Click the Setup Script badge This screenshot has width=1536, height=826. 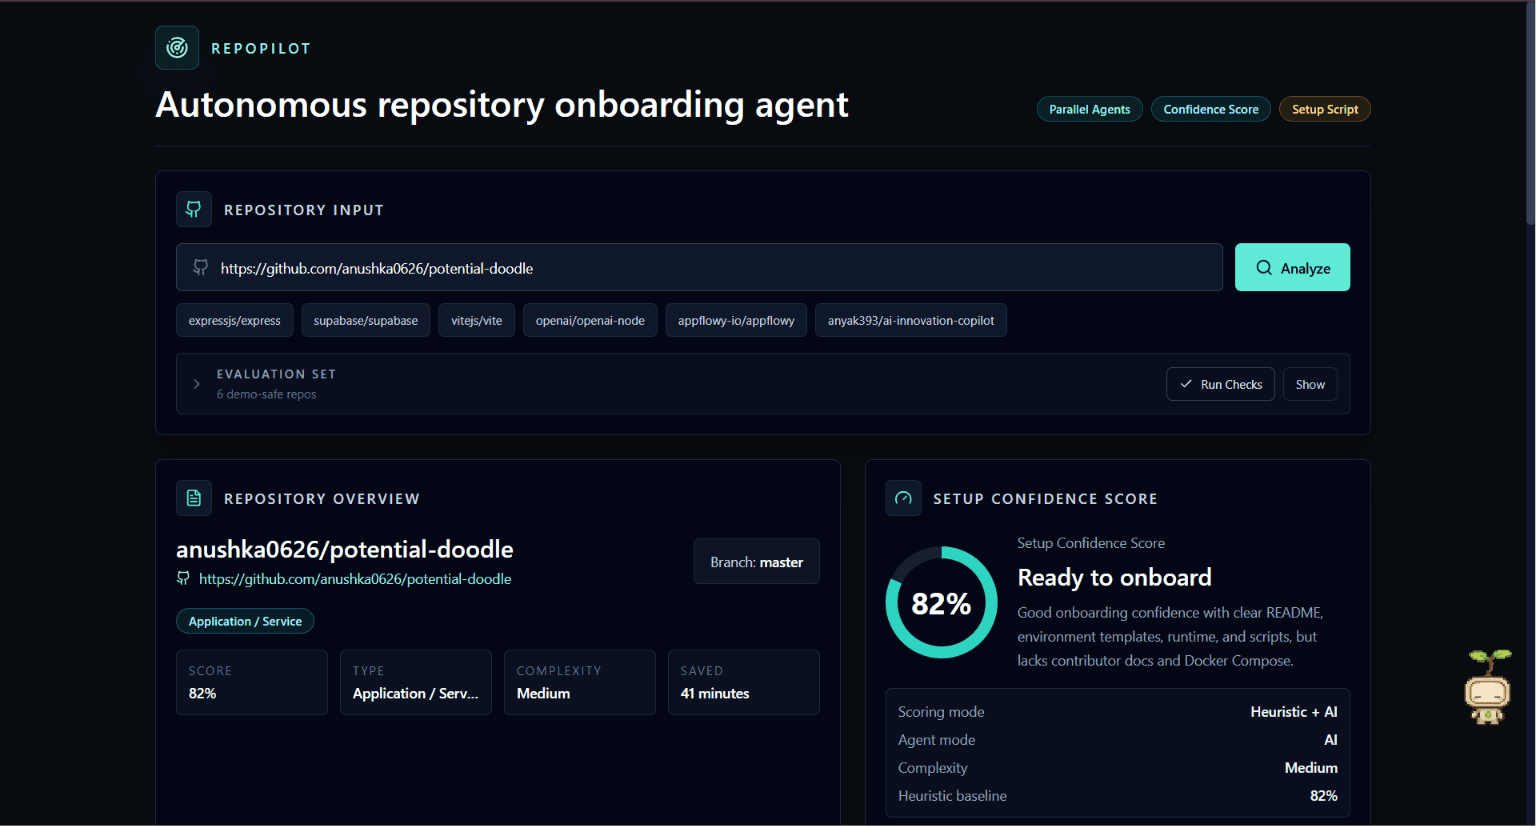click(x=1325, y=109)
